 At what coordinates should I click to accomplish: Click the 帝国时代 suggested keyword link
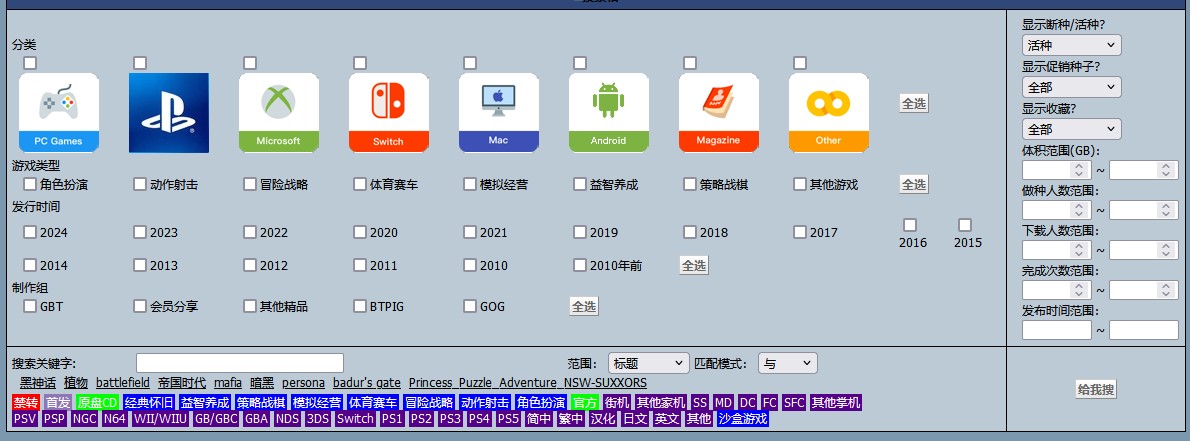coord(182,383)
